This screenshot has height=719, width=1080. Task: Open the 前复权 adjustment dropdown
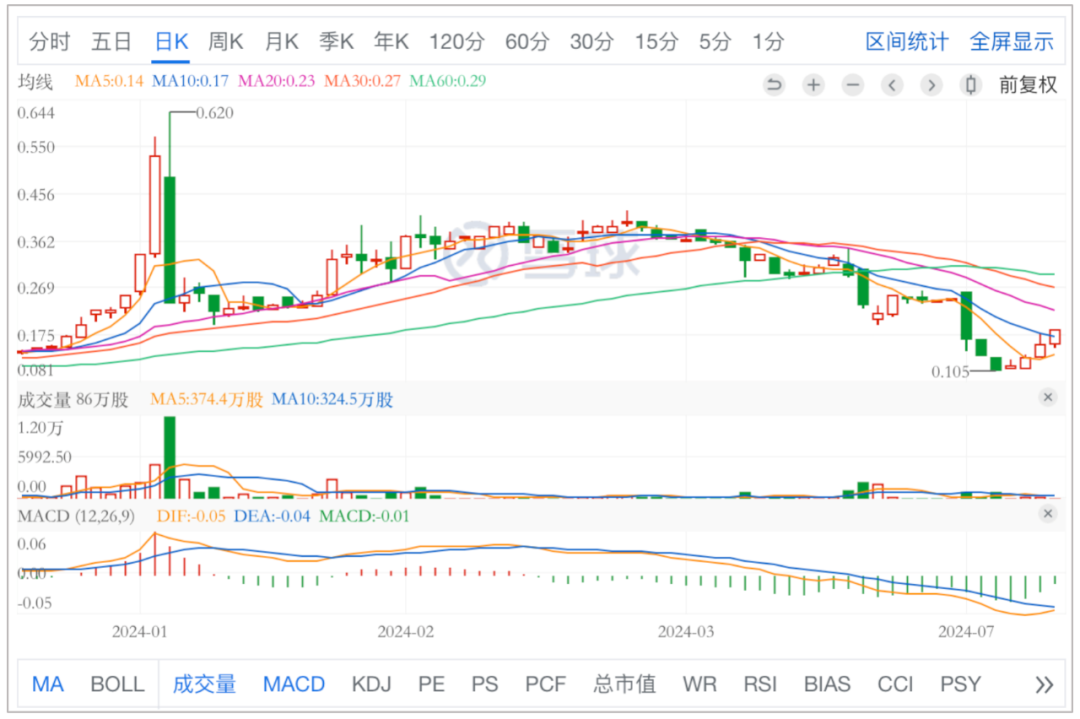coord(1027,85)
